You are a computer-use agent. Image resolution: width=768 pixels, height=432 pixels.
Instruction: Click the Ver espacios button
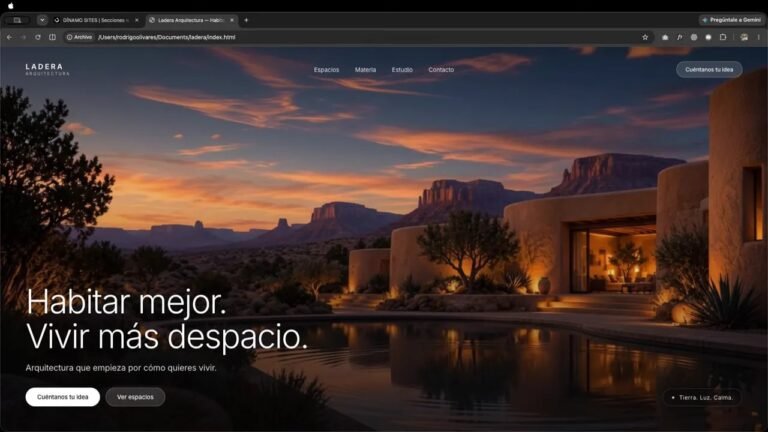coord(135,397)
